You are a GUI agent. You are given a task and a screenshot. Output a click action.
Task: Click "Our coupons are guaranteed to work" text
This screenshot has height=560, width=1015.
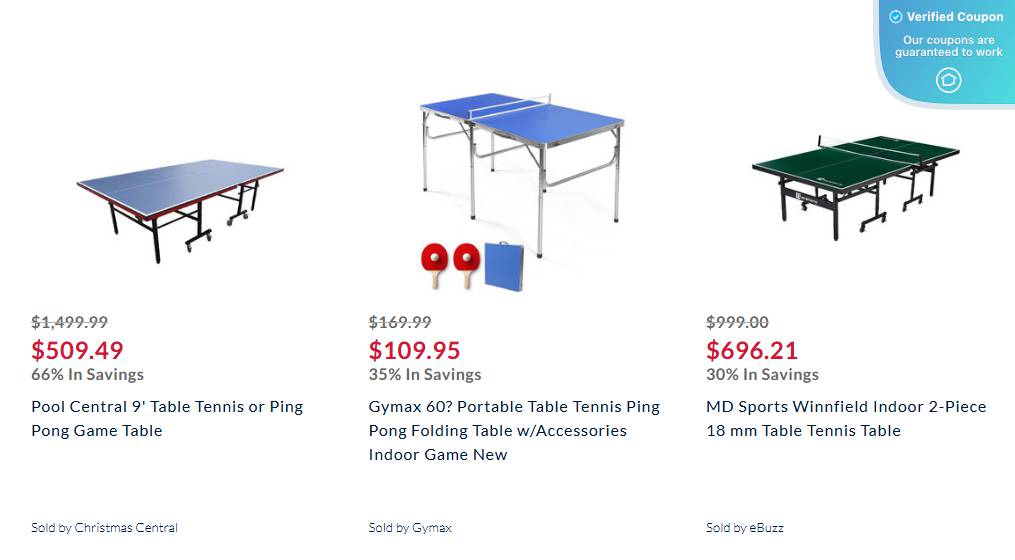coord(948,46)
